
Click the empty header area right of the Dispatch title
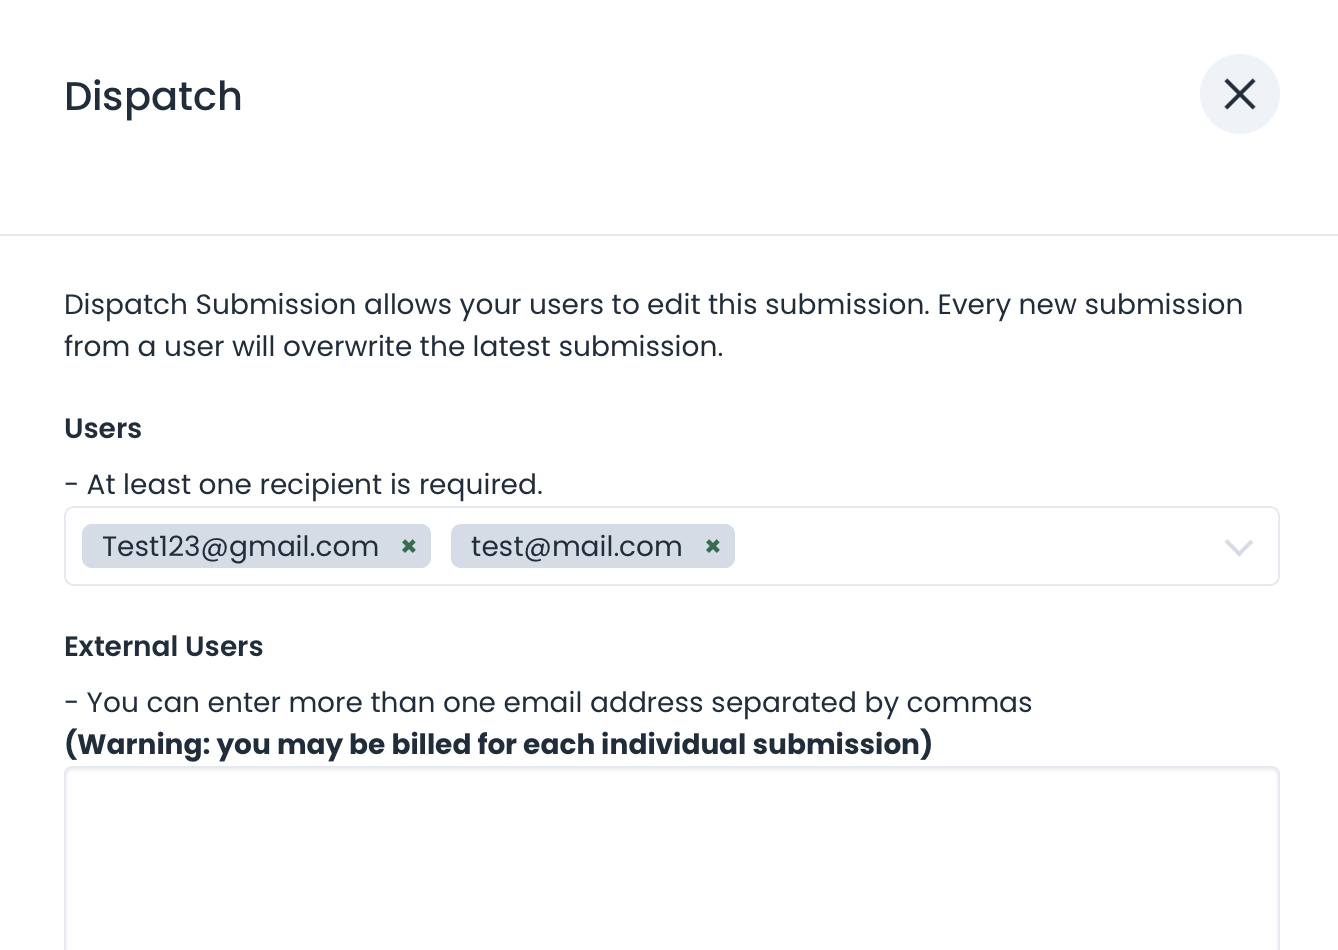(700, 97)
